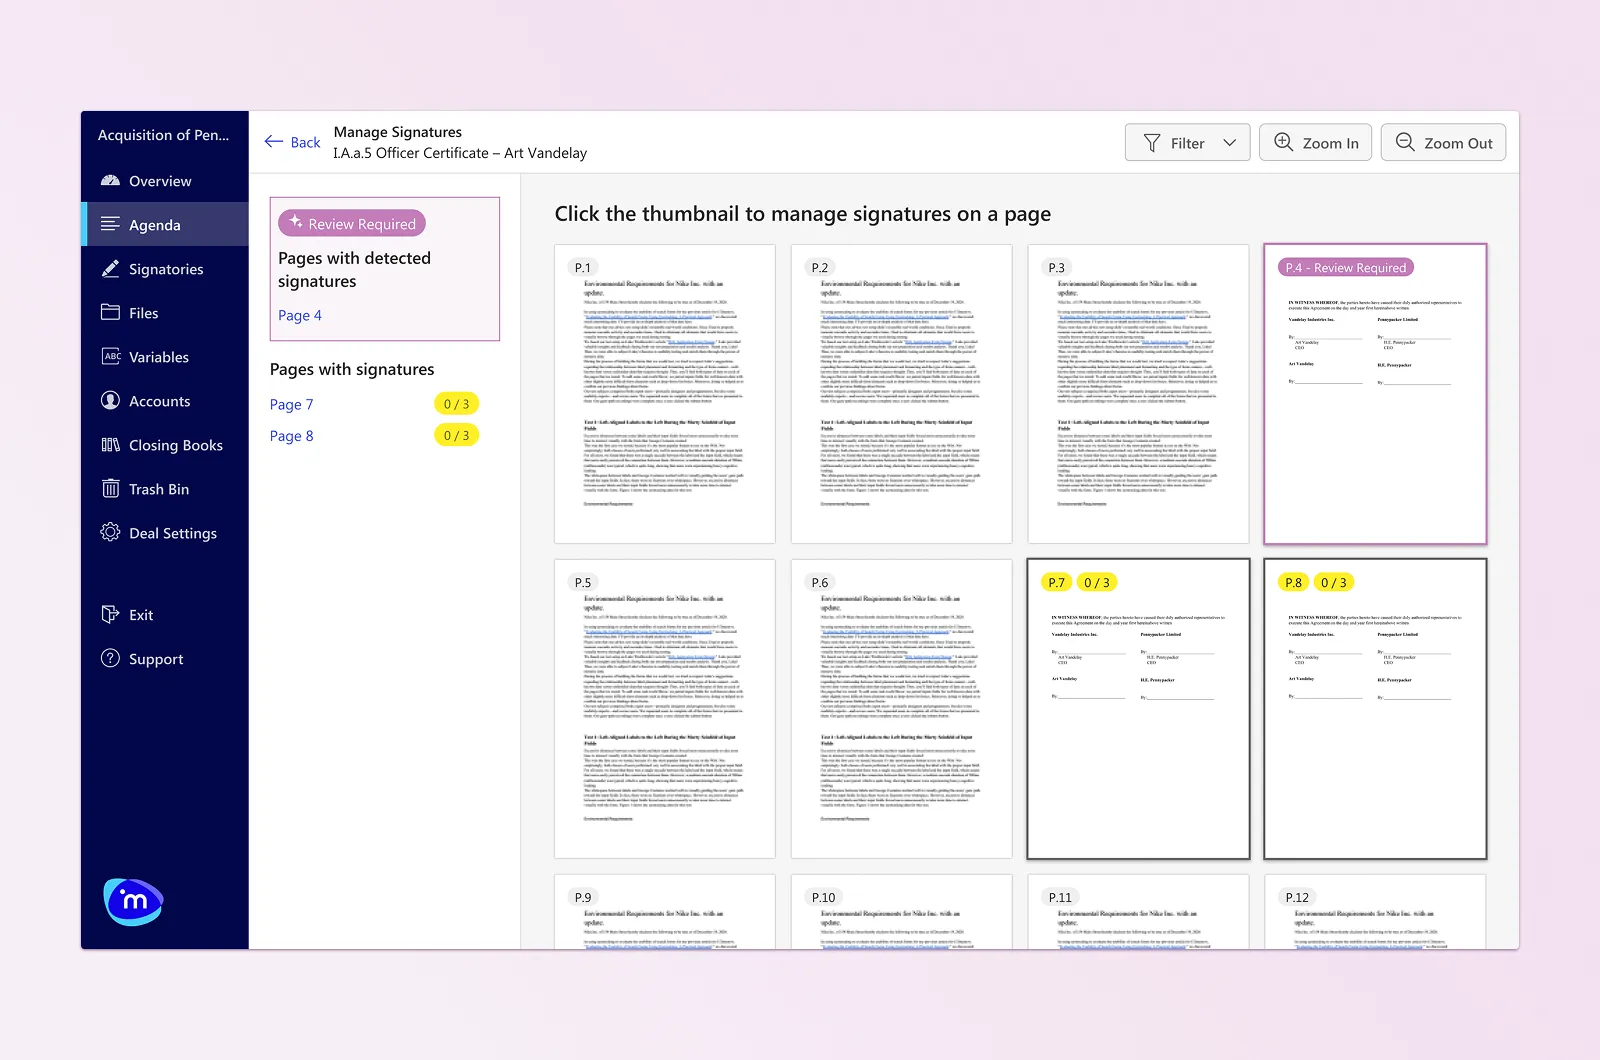Click the Accounts person icon
This screenshot has width=1600, height=1060.
coord(110,400)
